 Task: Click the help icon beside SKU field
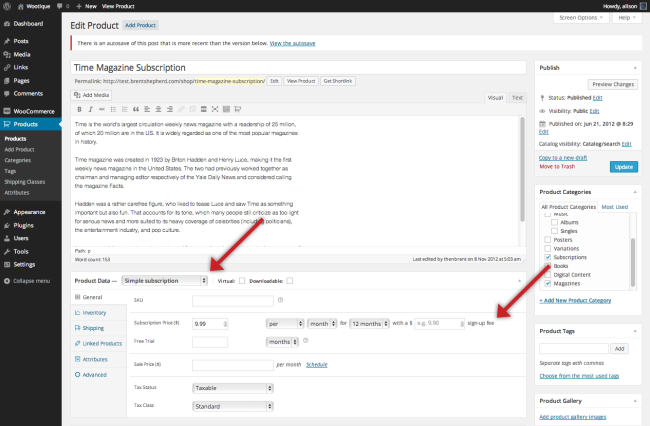pos(279,299)
